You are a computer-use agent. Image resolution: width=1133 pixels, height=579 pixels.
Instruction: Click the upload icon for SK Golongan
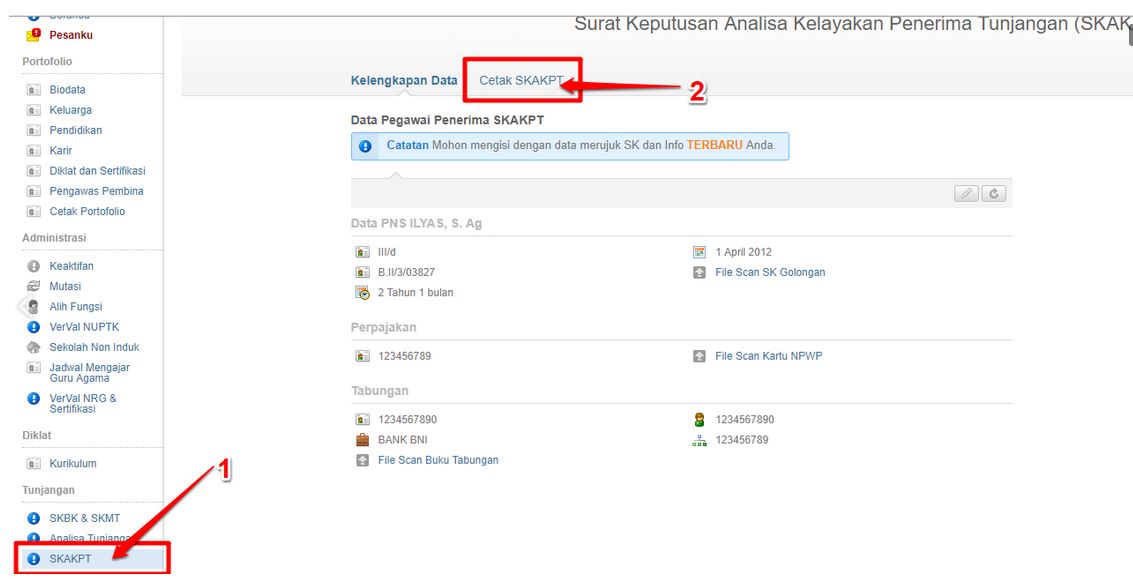click(700, 272)
